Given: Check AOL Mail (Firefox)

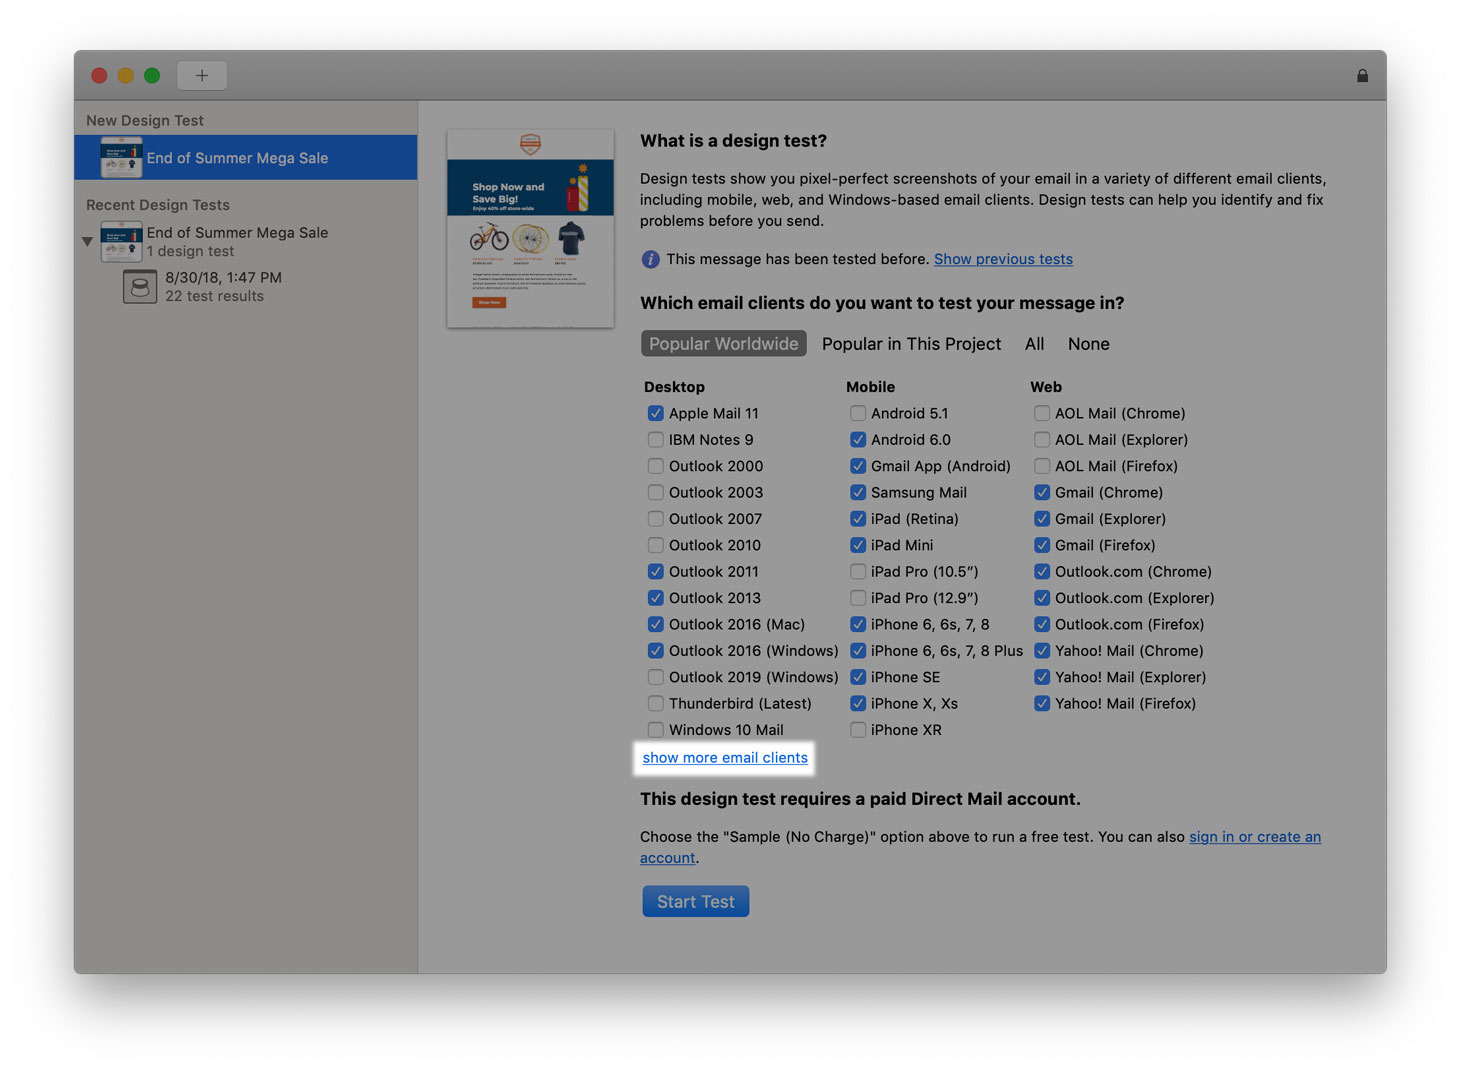Looking at the screenshot, I should (x=1042, y=466).
